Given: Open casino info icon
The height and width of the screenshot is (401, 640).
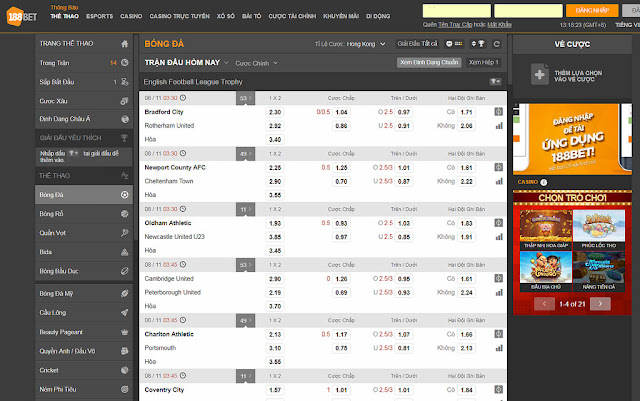Looking at the screenshot, I should pos(544,182).
